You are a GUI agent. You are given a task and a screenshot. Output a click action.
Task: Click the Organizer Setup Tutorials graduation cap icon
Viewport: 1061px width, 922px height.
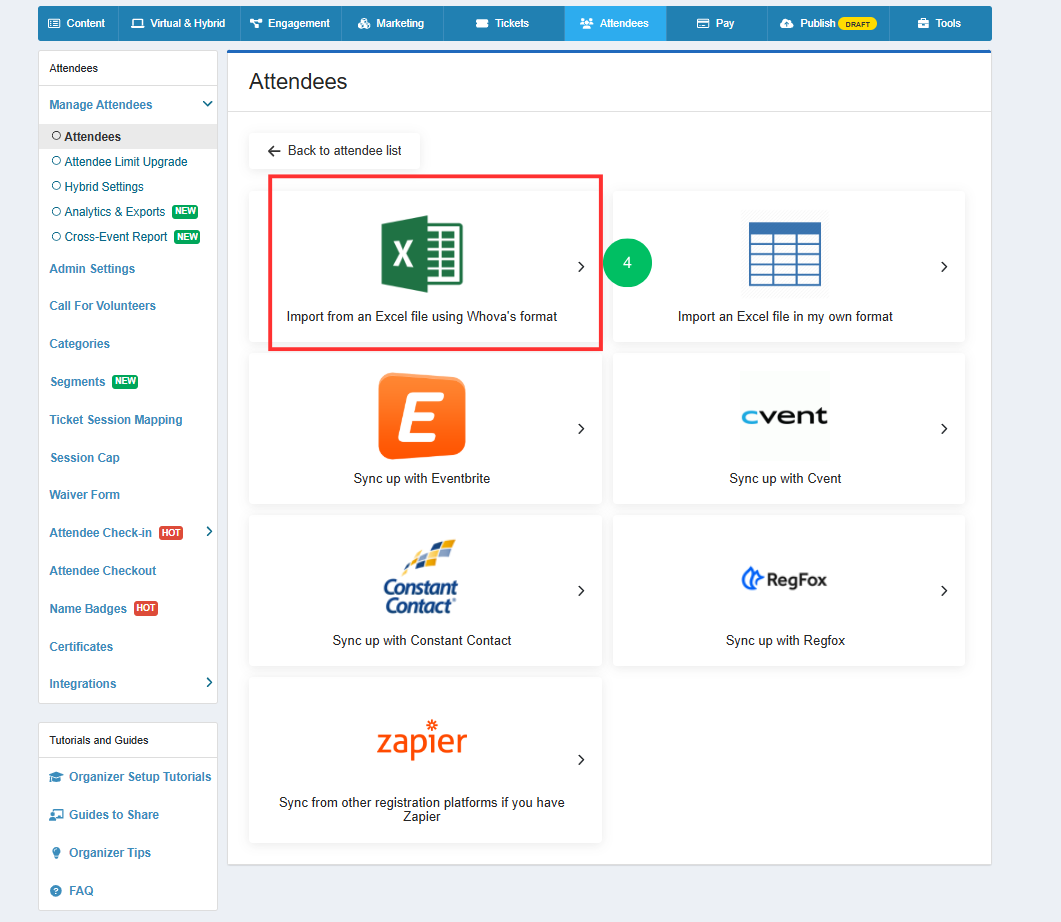[x=56, y=777]
